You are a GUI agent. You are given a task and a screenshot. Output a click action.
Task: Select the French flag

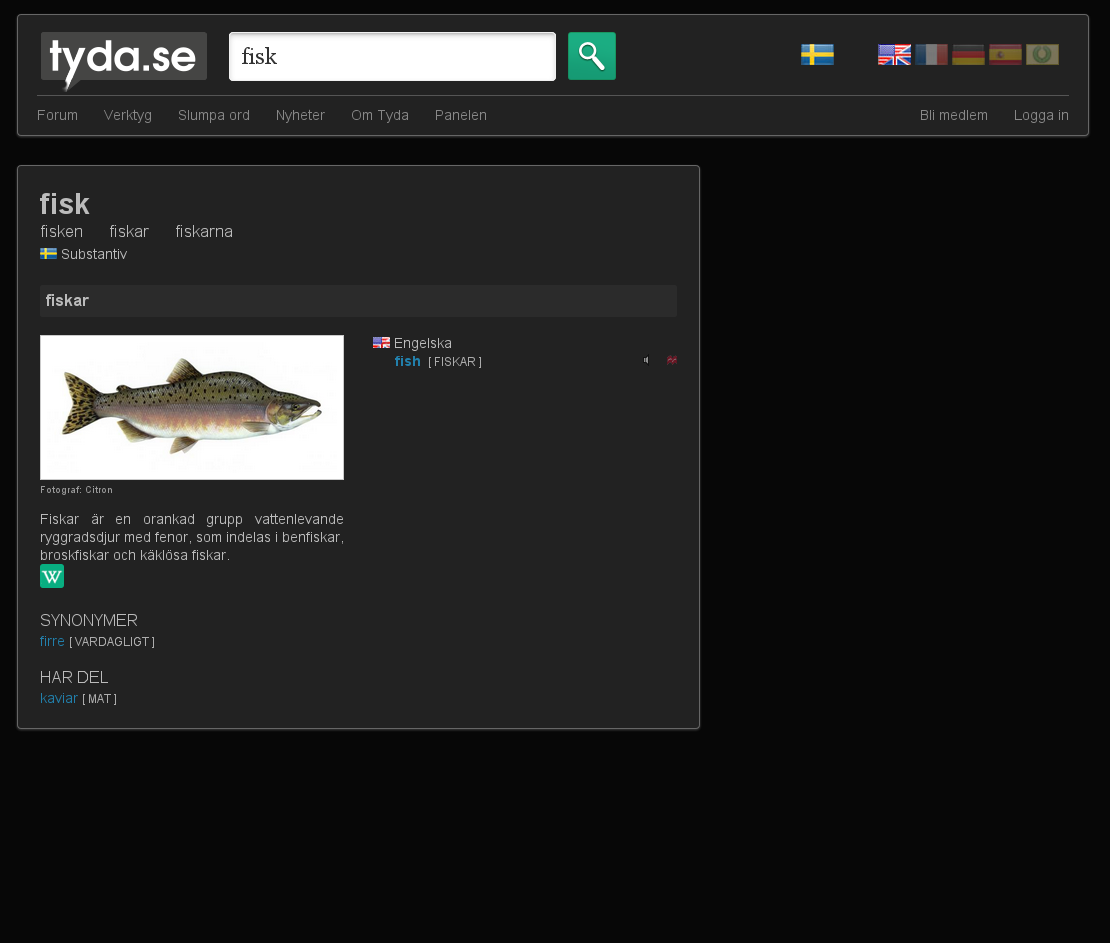tap(931, 55)
